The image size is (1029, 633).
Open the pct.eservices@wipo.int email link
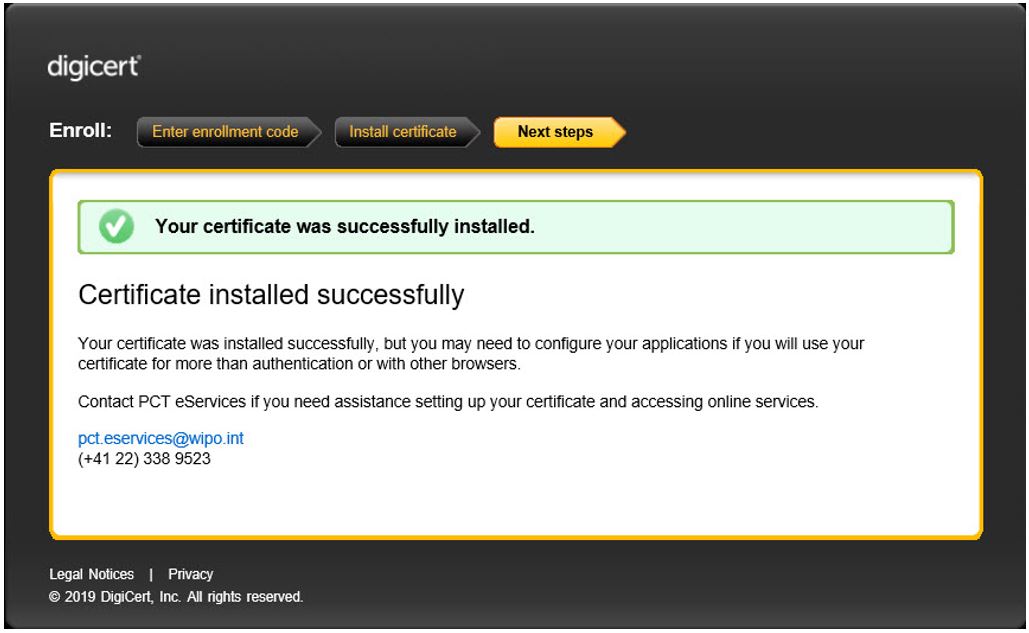pos(161,439)
